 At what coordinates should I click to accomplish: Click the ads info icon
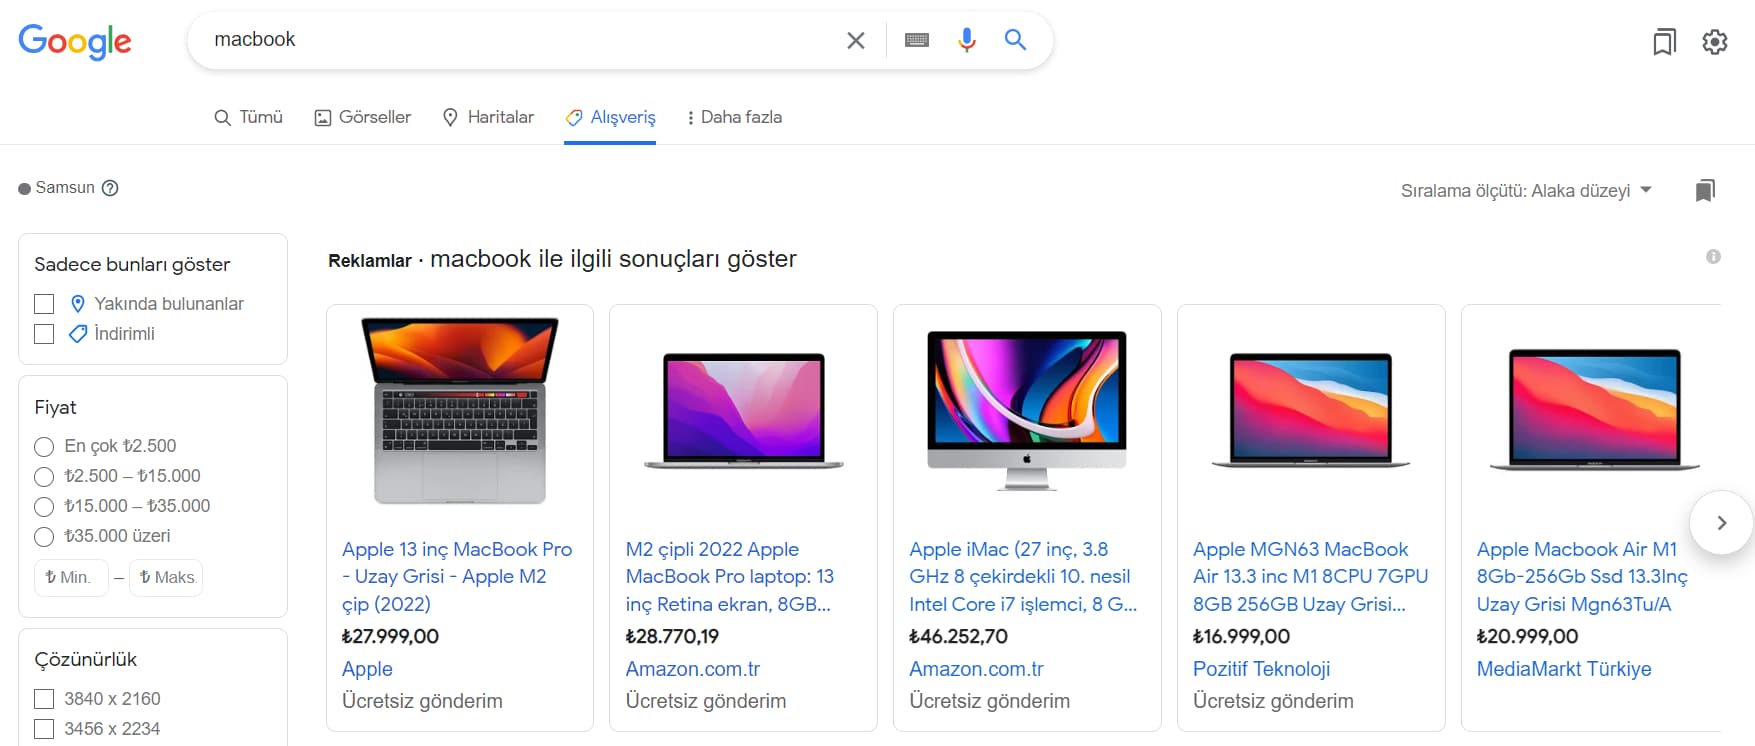pyautogui.click(x=1713, y=257)
